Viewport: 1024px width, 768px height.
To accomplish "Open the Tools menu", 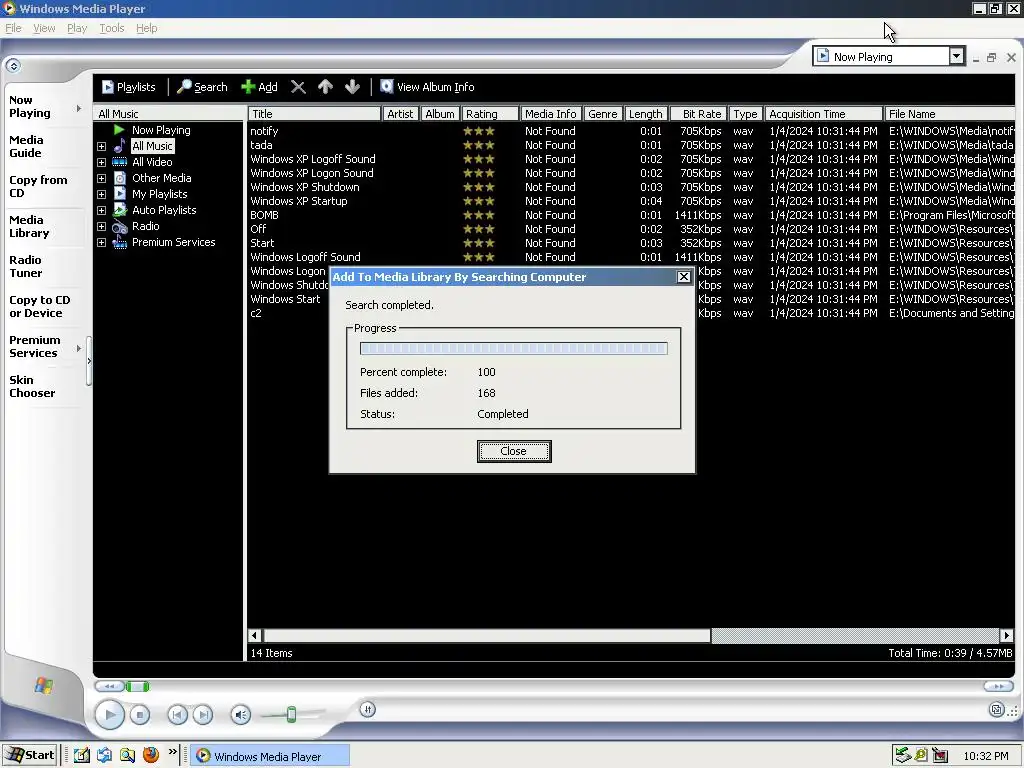I will [x=112, y=28].
